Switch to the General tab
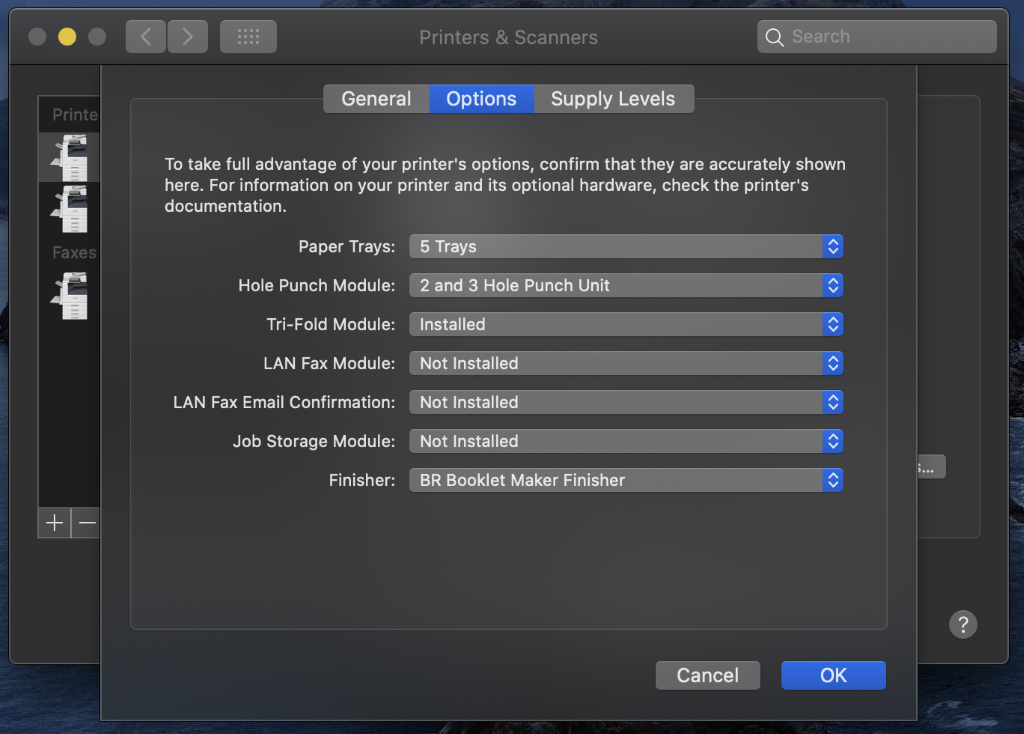The image size is (1024, 734). point(377,98)
